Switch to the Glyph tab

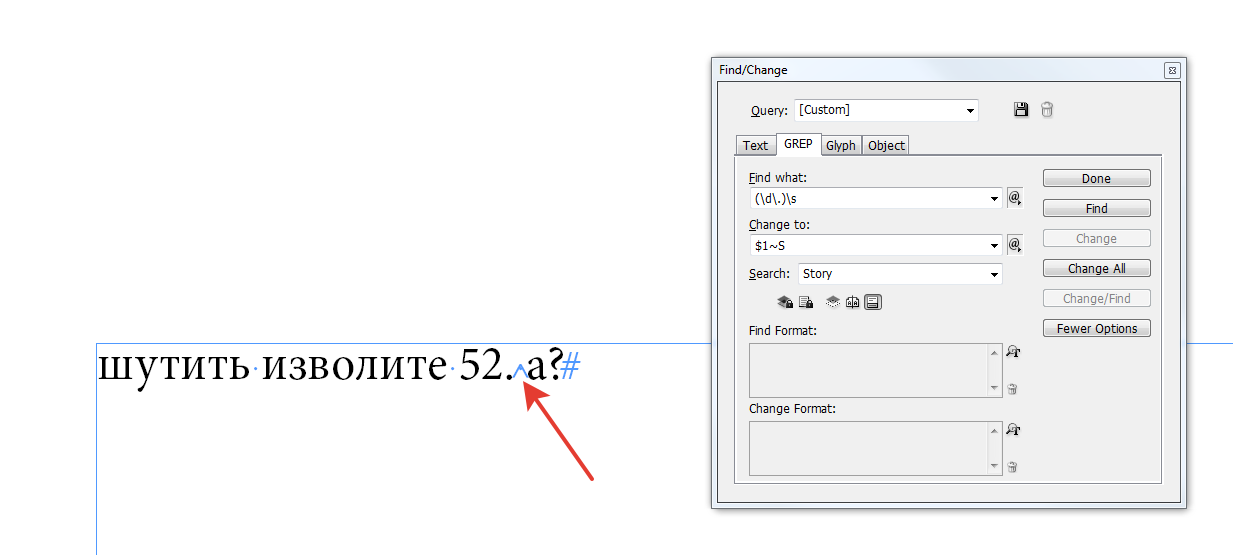[841, 146]
